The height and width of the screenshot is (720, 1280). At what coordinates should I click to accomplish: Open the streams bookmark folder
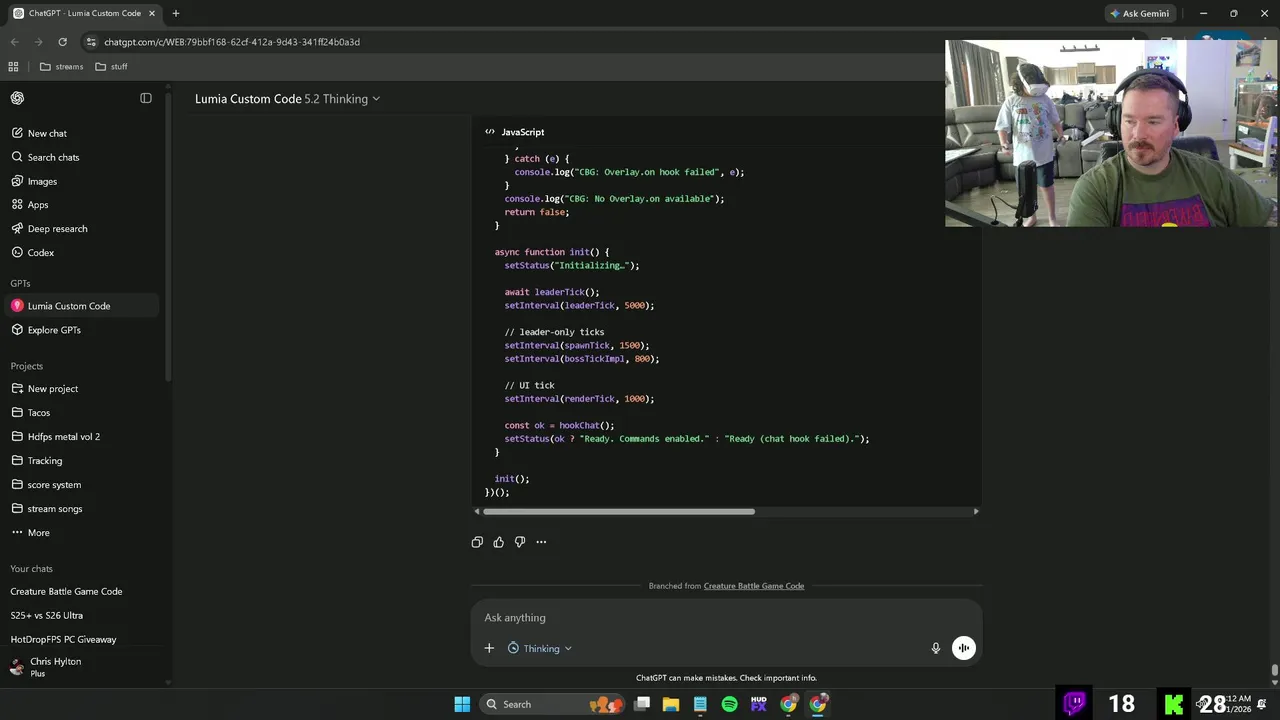pos(62,67)
